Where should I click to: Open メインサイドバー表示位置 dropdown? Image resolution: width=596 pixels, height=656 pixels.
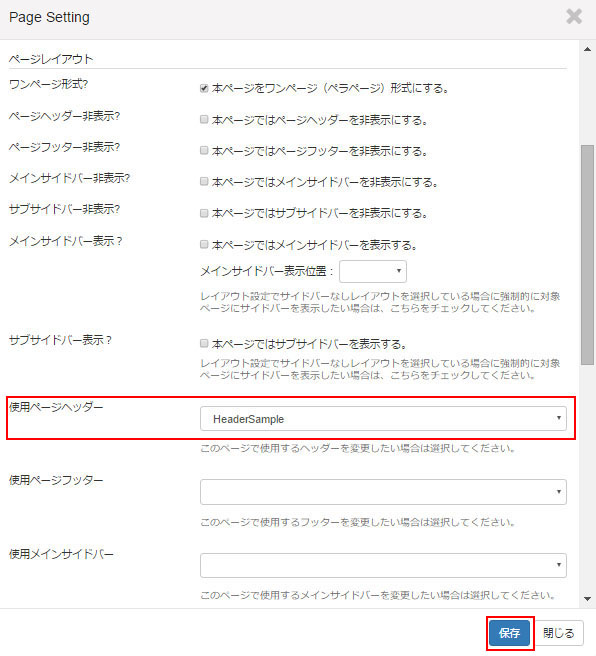pyautogui.click(x=373, y=272)
